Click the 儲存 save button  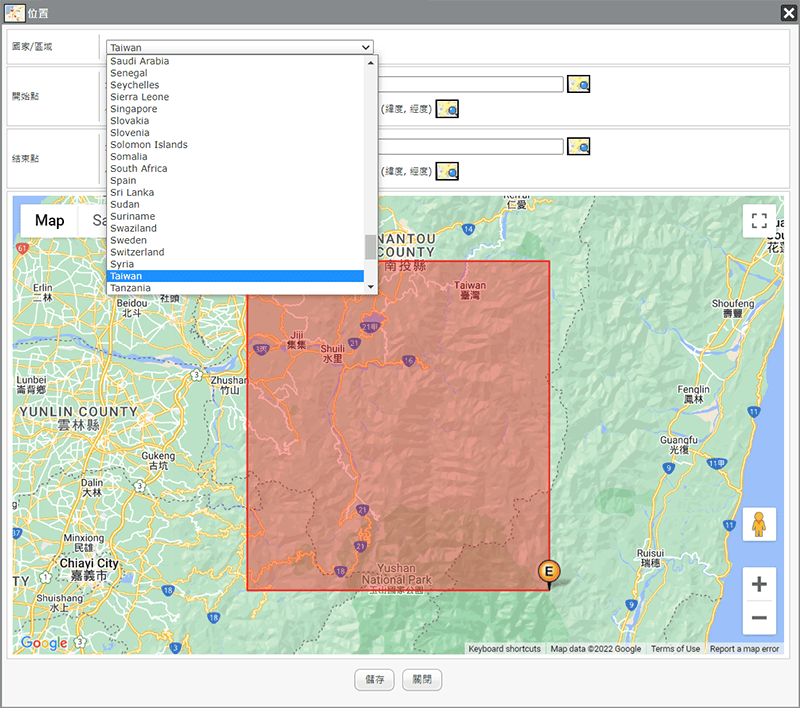tap(374, 680)
